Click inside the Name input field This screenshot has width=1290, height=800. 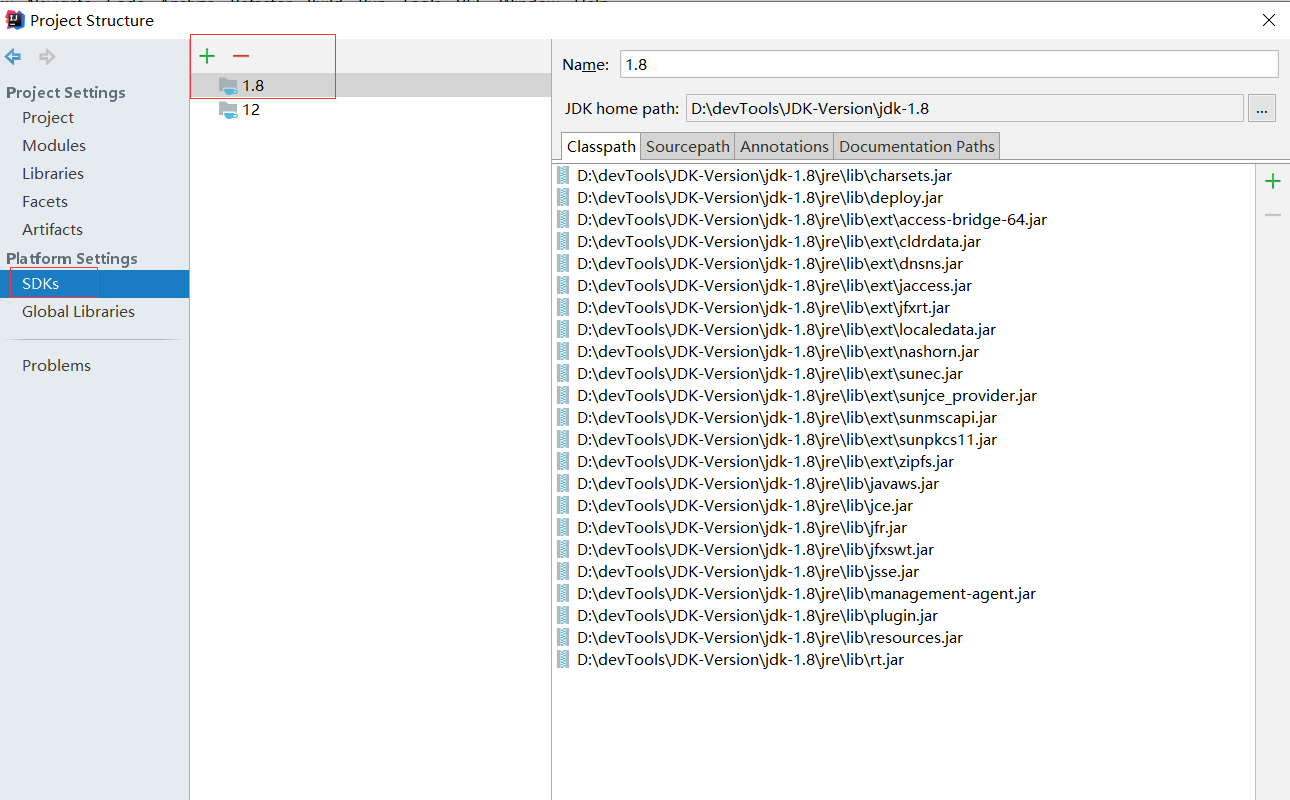948,63
